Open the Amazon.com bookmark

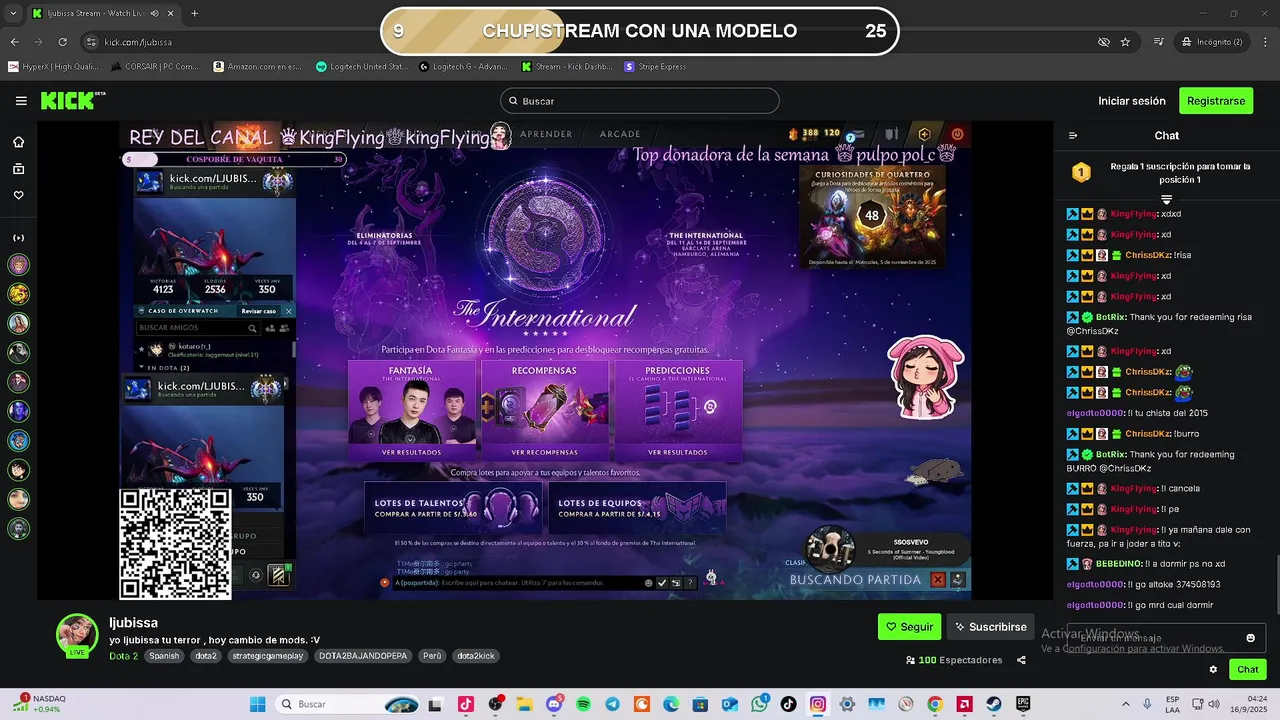(257, 67)
